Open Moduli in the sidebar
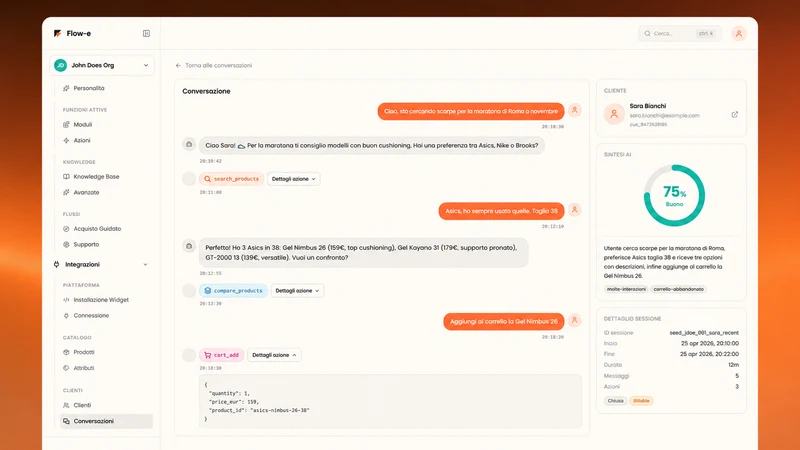Viewport: 800px width, 450px height. pos(83,124)
